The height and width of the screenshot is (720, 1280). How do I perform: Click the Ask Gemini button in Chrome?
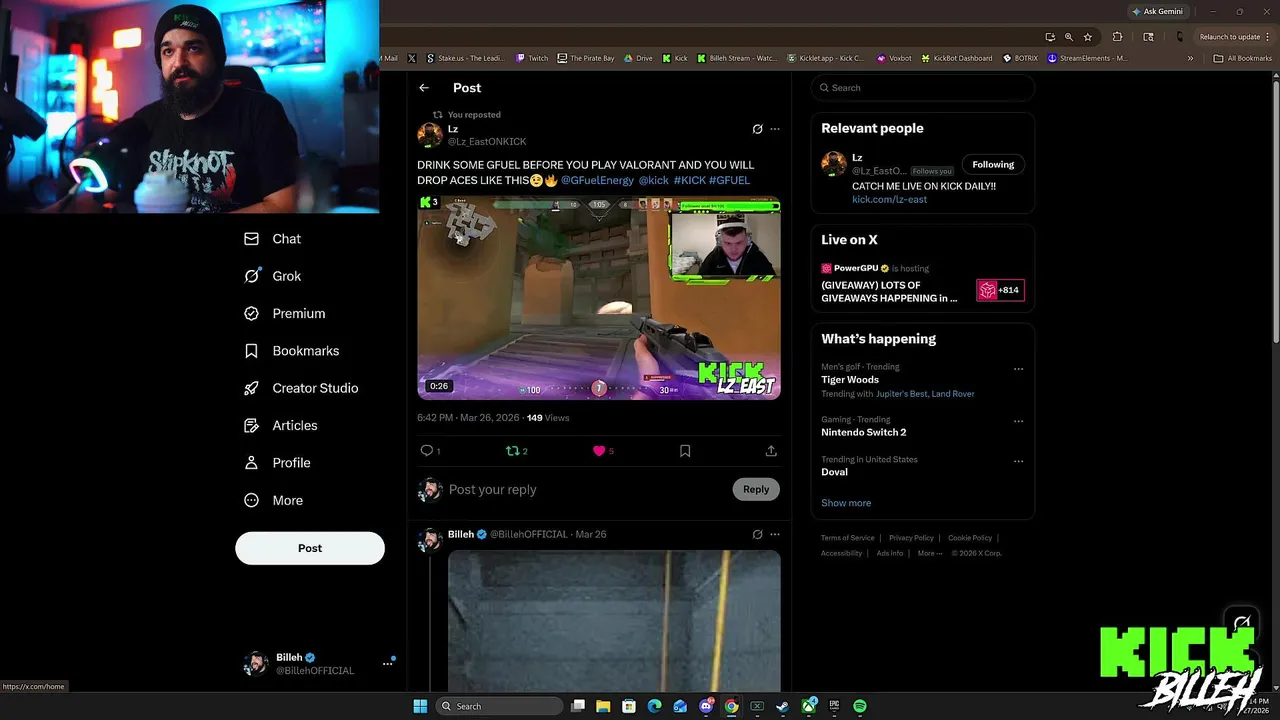pos(1157,11)
